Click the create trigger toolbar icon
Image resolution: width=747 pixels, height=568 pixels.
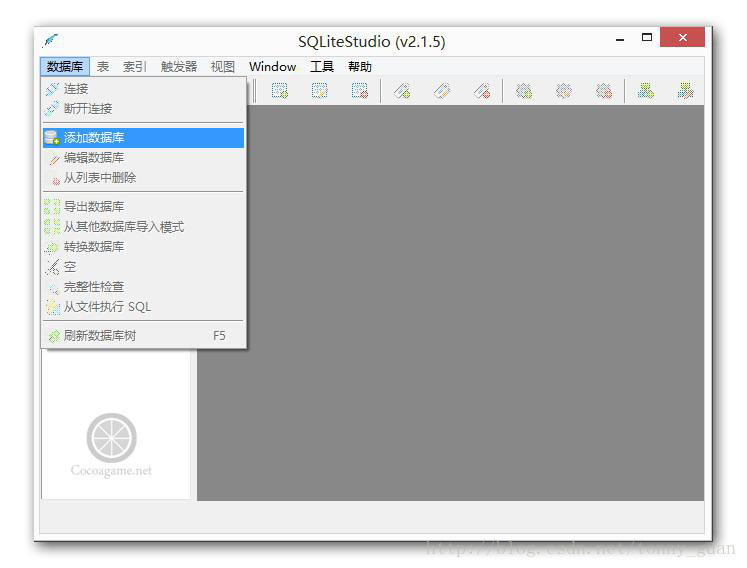[524, 91]
